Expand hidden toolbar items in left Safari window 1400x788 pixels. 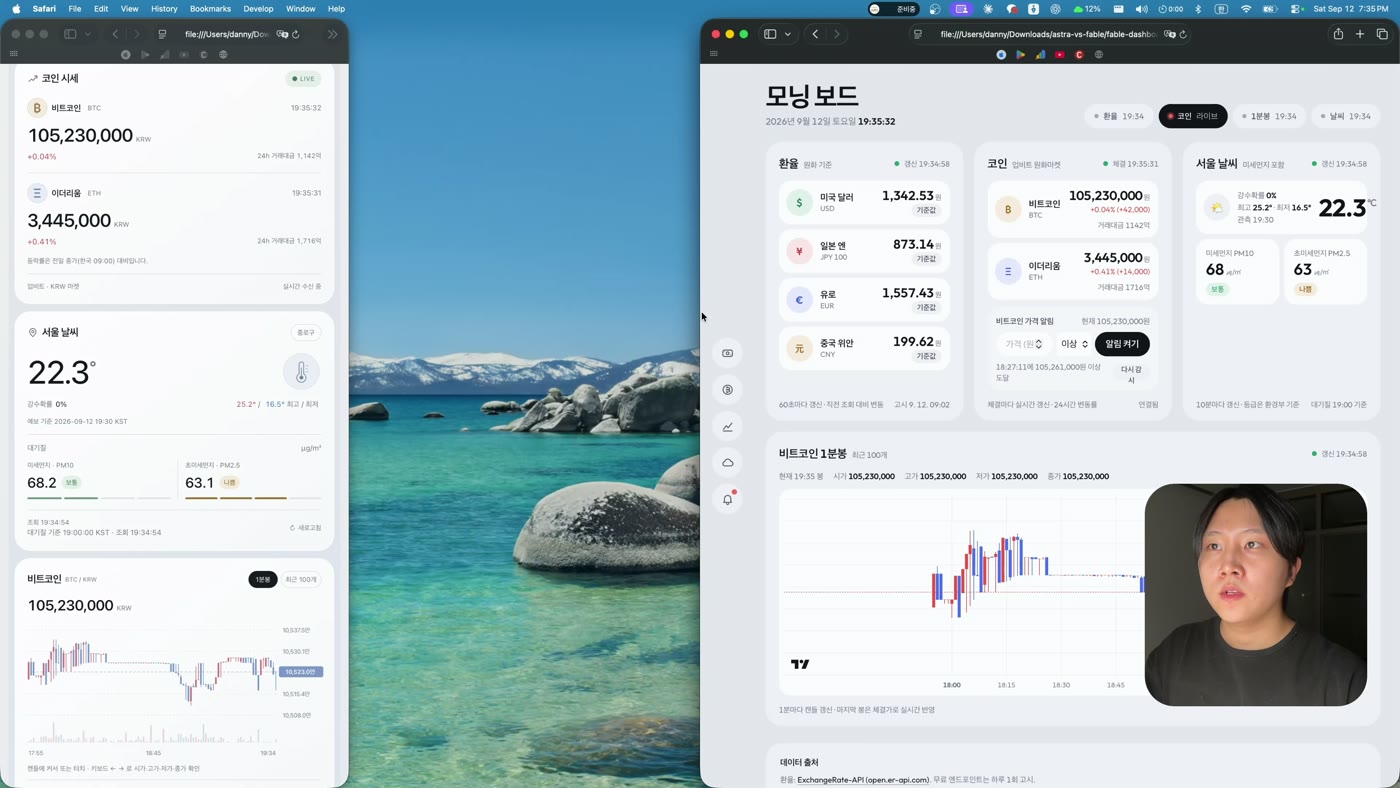(x=332, y=34)
